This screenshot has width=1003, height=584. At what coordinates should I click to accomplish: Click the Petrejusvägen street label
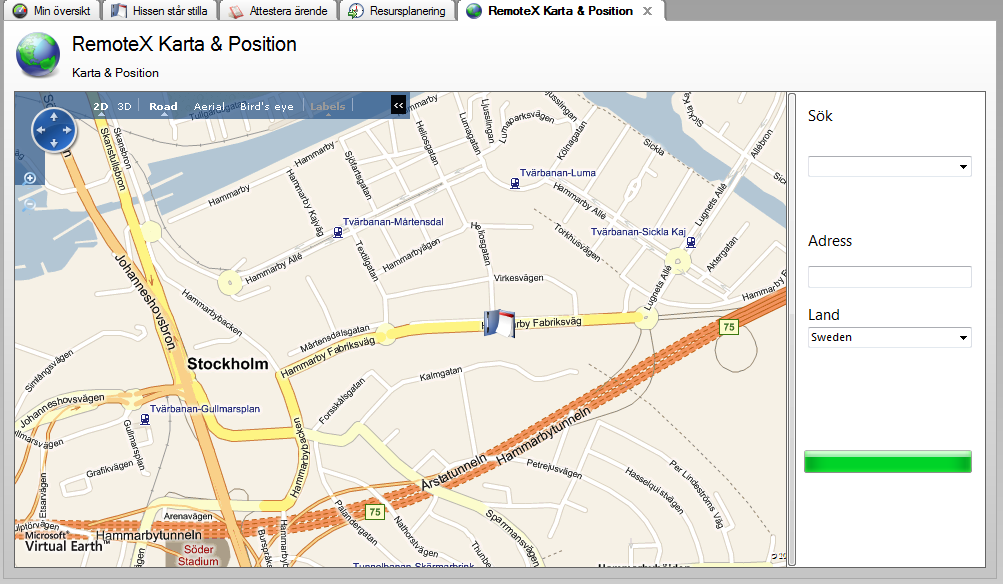(x=554, y=469)
